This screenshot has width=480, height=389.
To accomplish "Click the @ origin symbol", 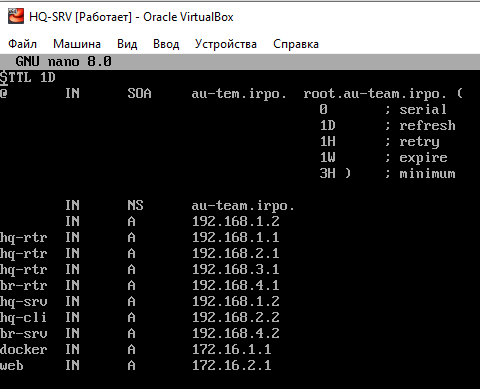I will pos(4,93).
